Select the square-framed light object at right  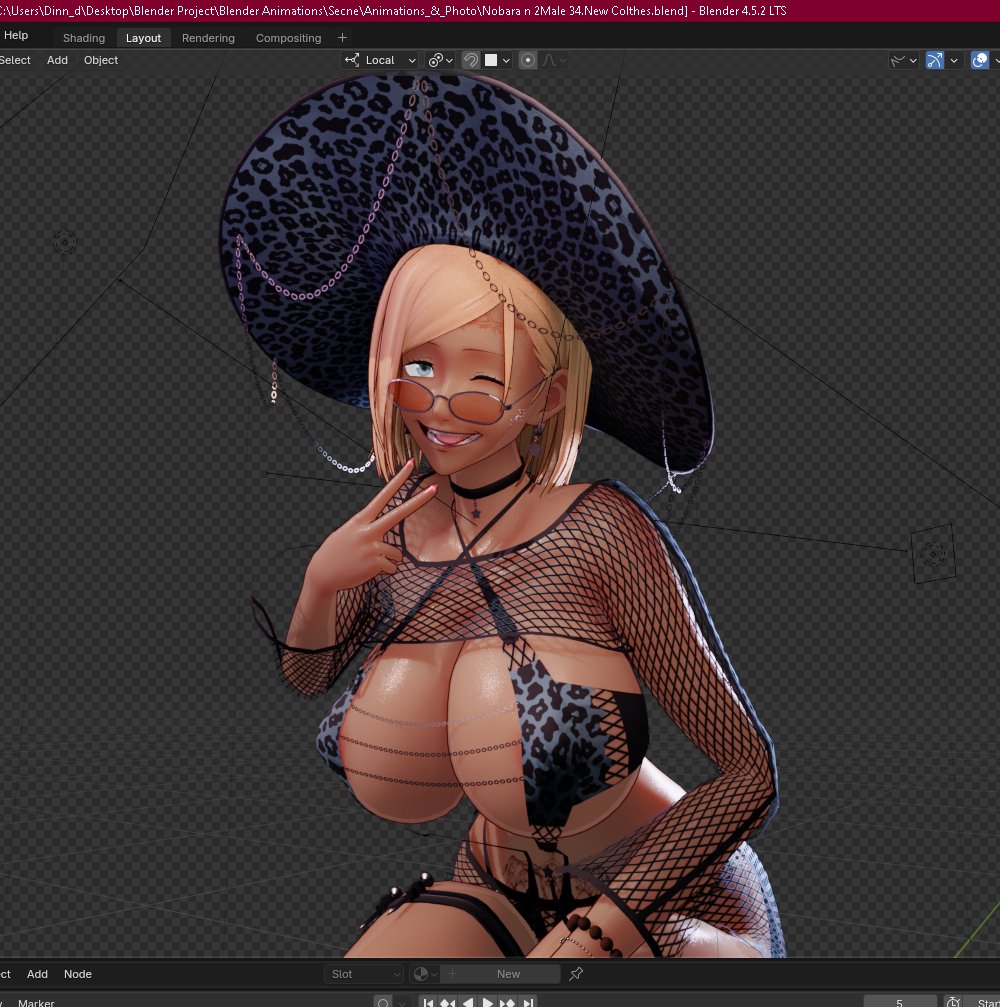point(933,553)
